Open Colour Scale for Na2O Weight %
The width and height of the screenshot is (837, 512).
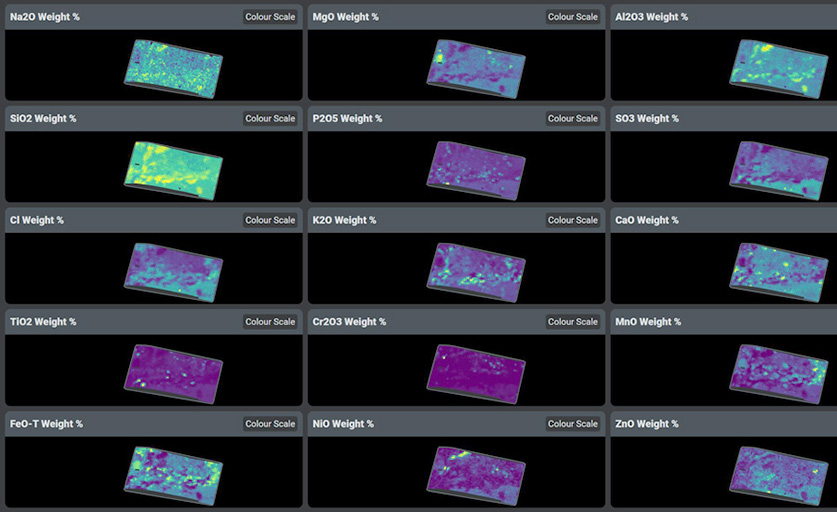(x=270, y=17)
